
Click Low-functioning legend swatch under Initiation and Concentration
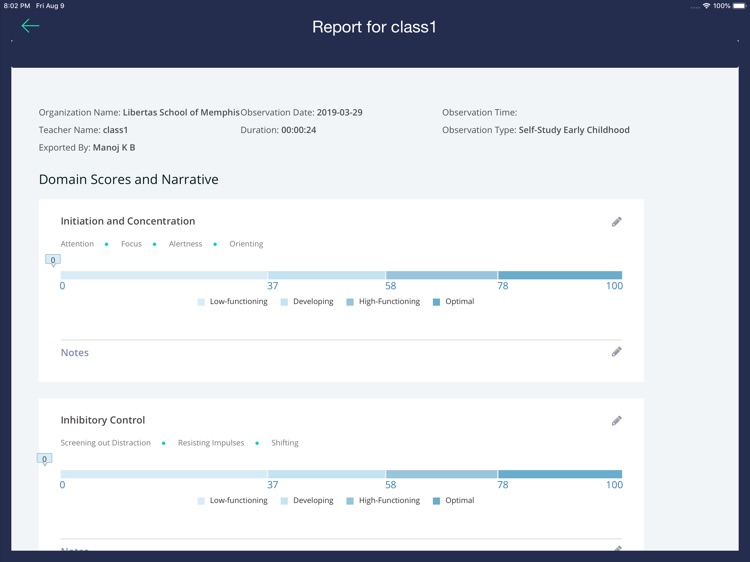pos(201,302)
